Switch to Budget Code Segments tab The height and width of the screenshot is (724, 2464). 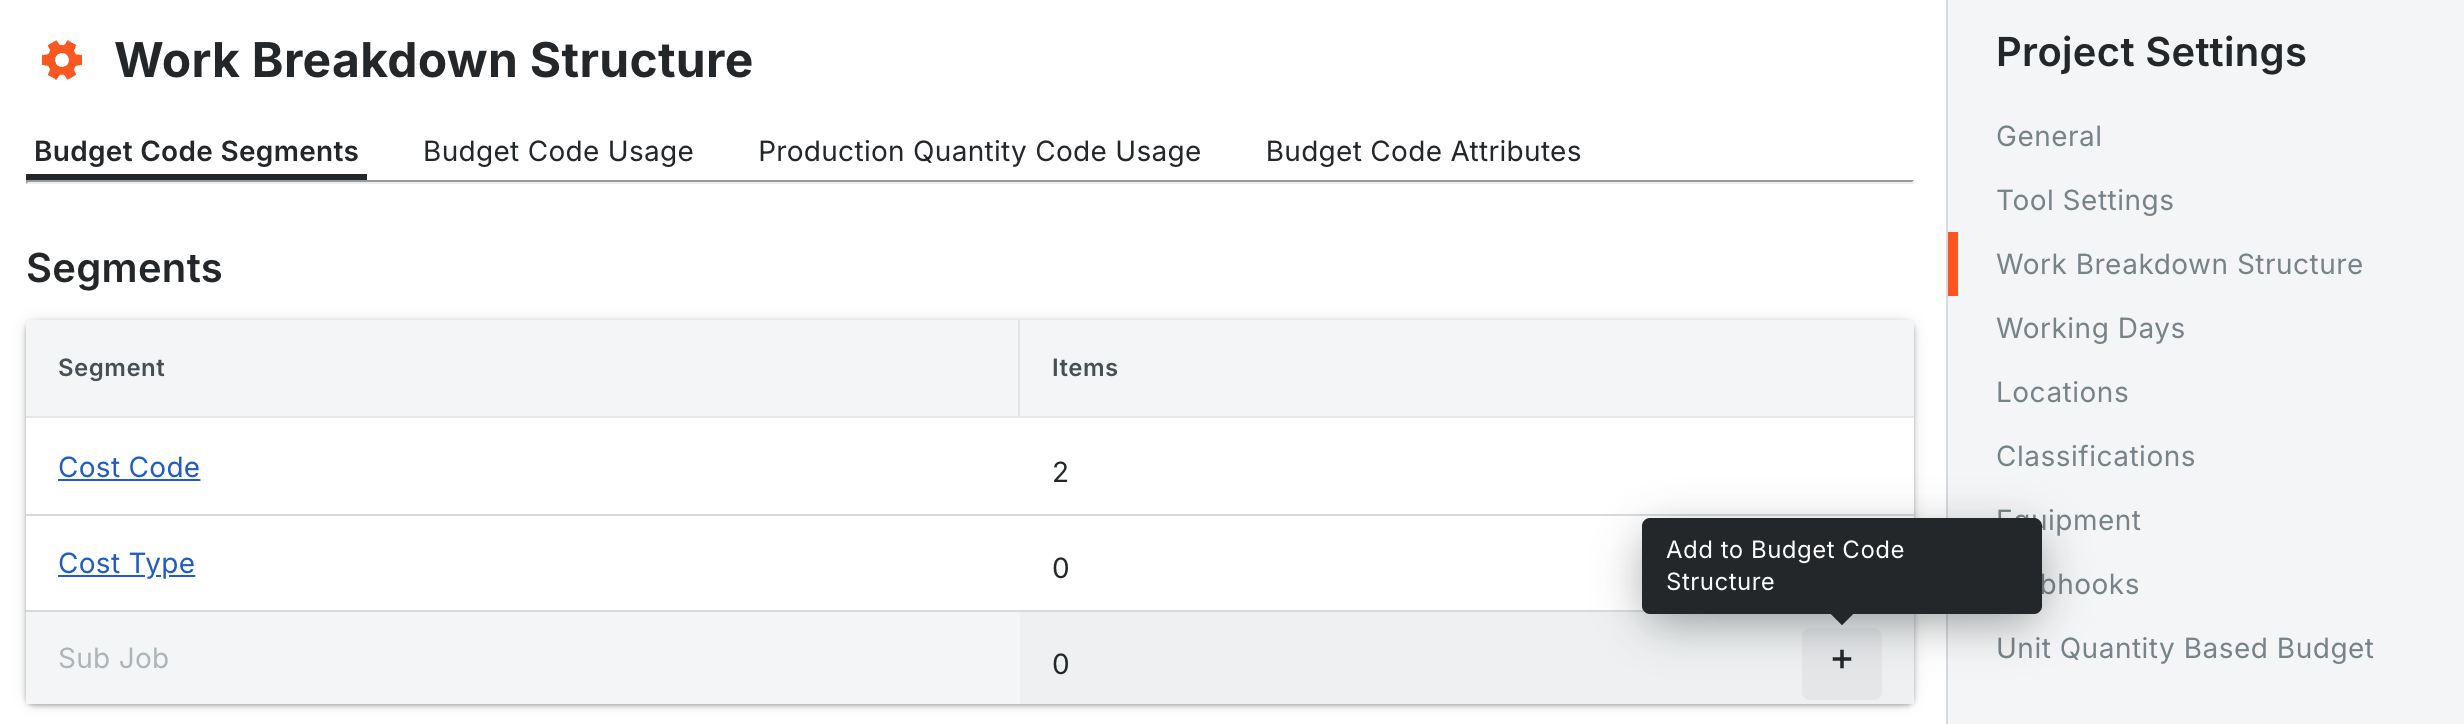(196, 151)
